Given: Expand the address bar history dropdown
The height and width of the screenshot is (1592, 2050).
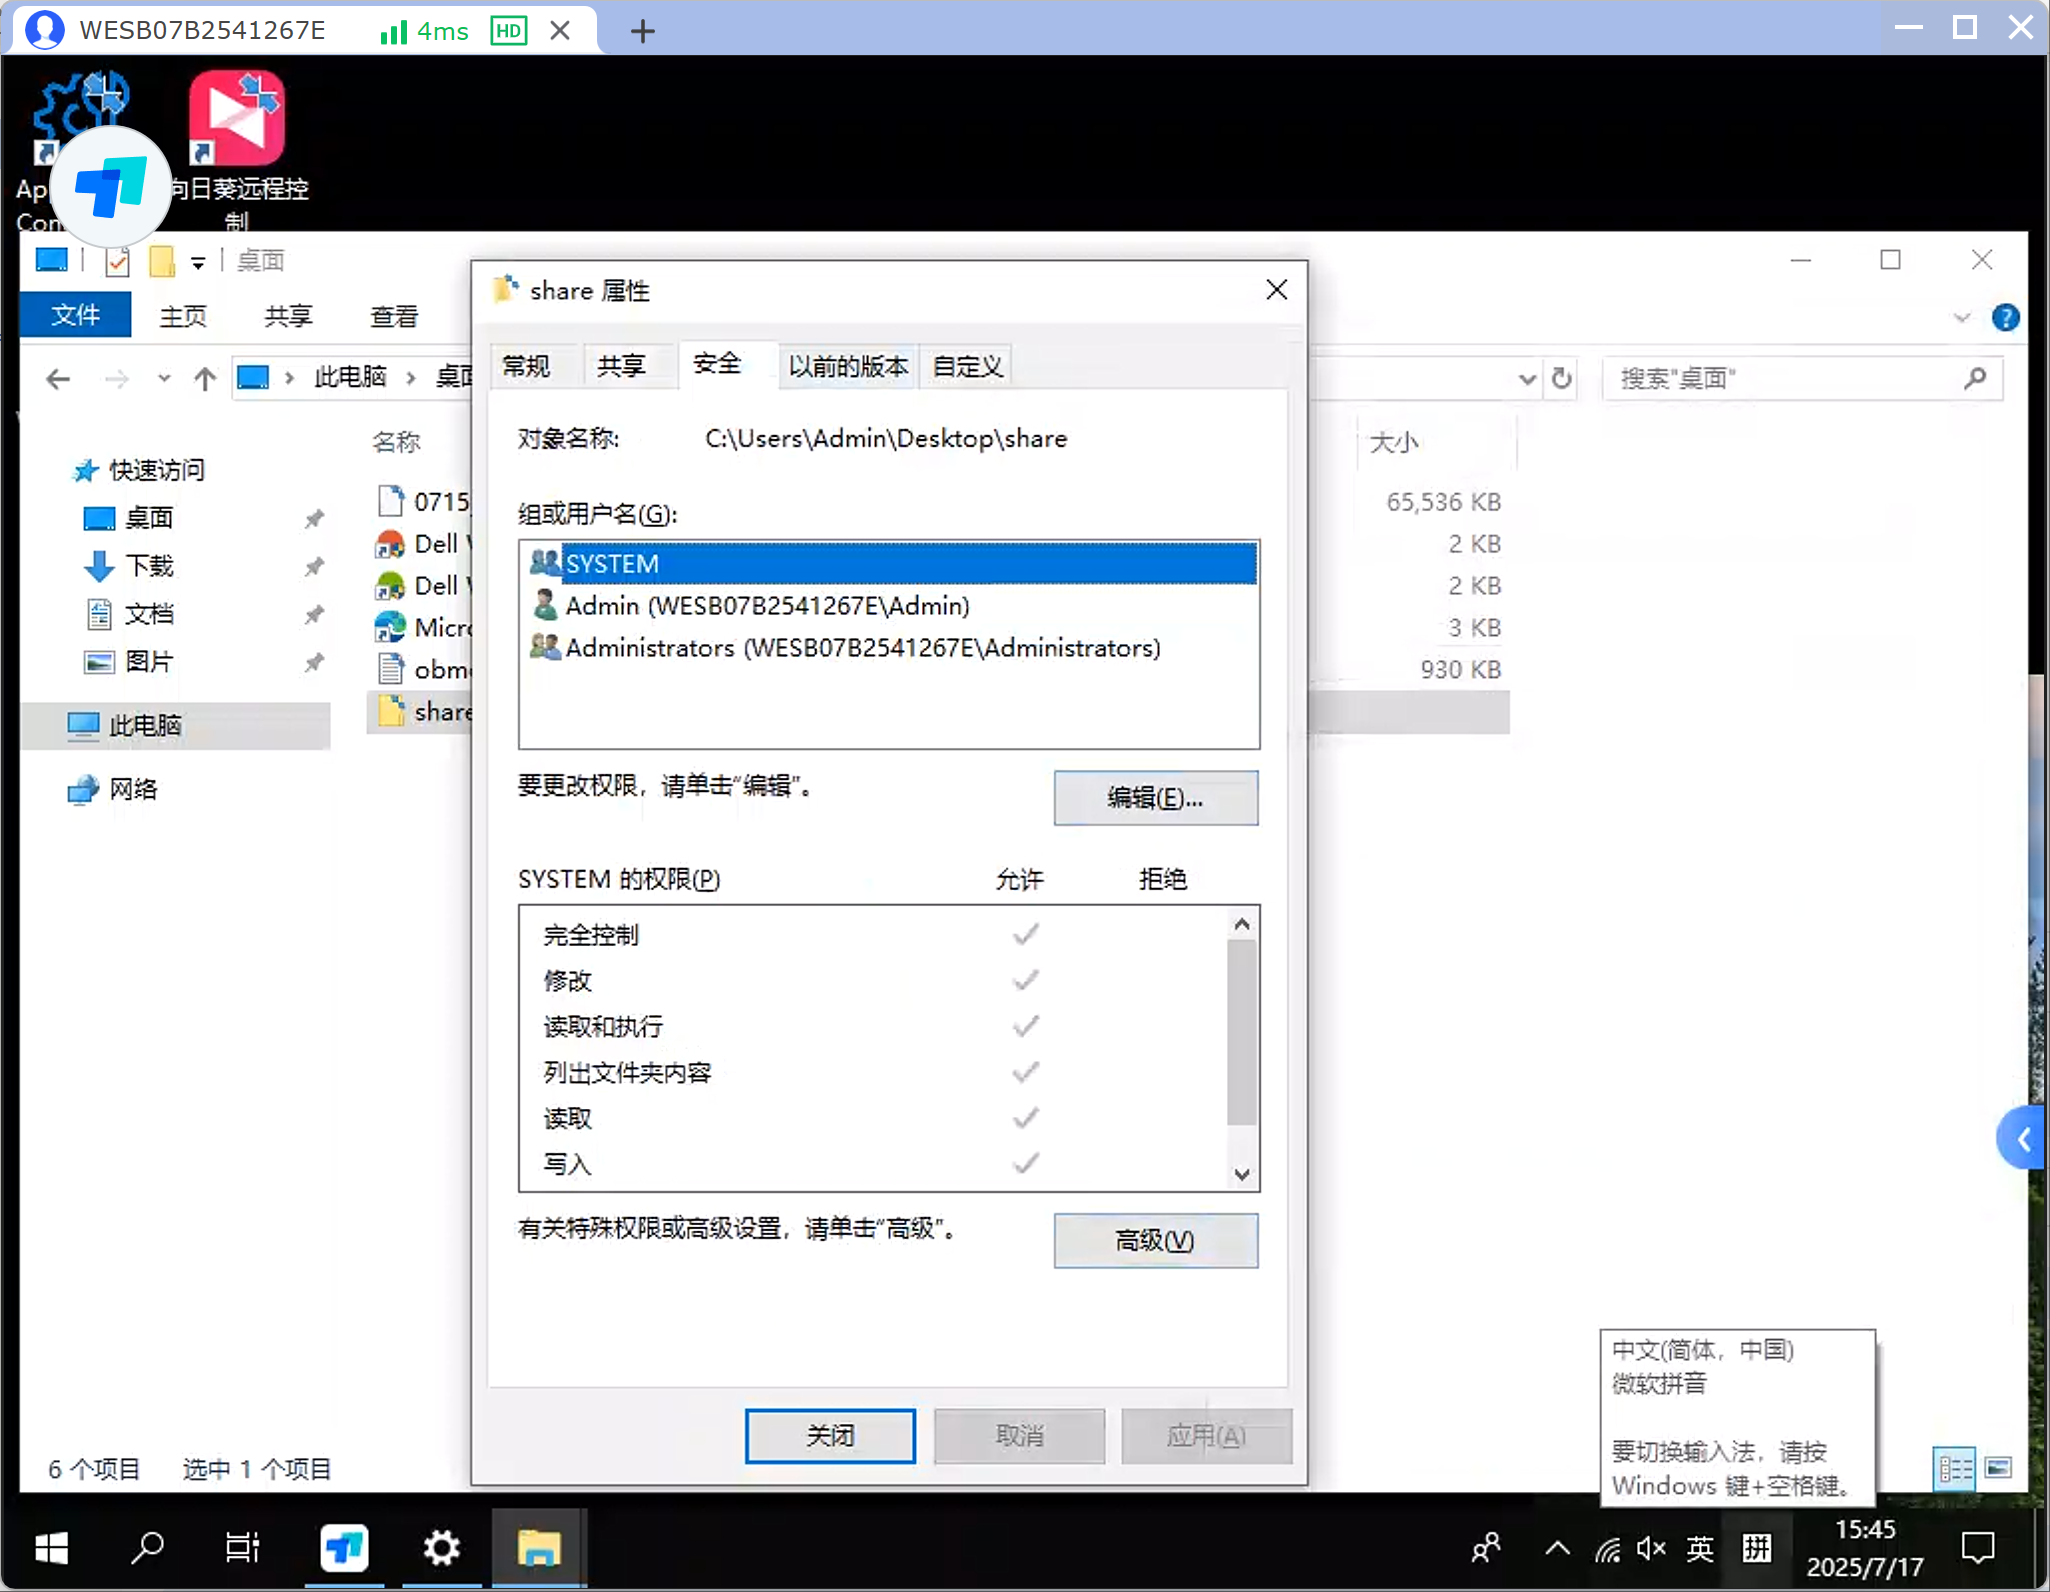Looking at the screenshot, I should coord(1527,379).
